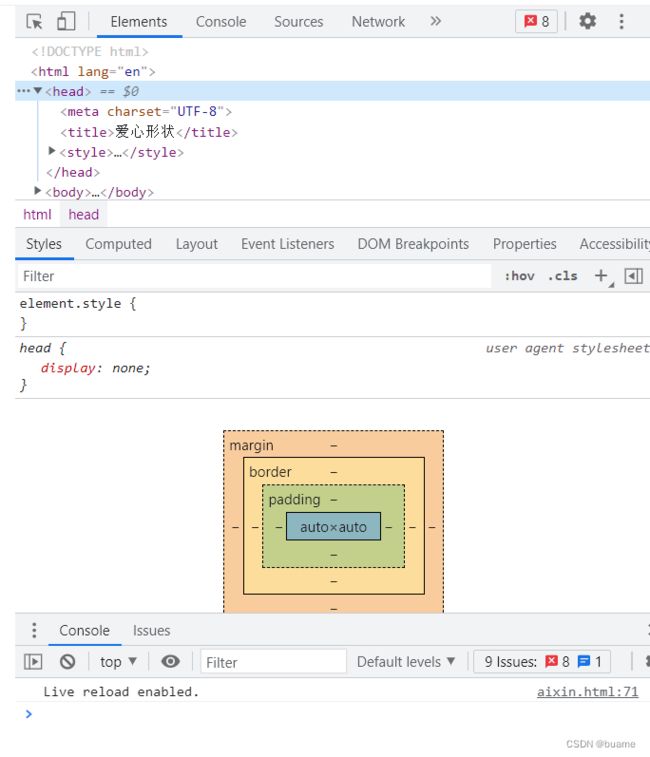The height and width of the screenshot is (757, 650).
Task: Open the Properties pane tab
Action: coord(524,244)
